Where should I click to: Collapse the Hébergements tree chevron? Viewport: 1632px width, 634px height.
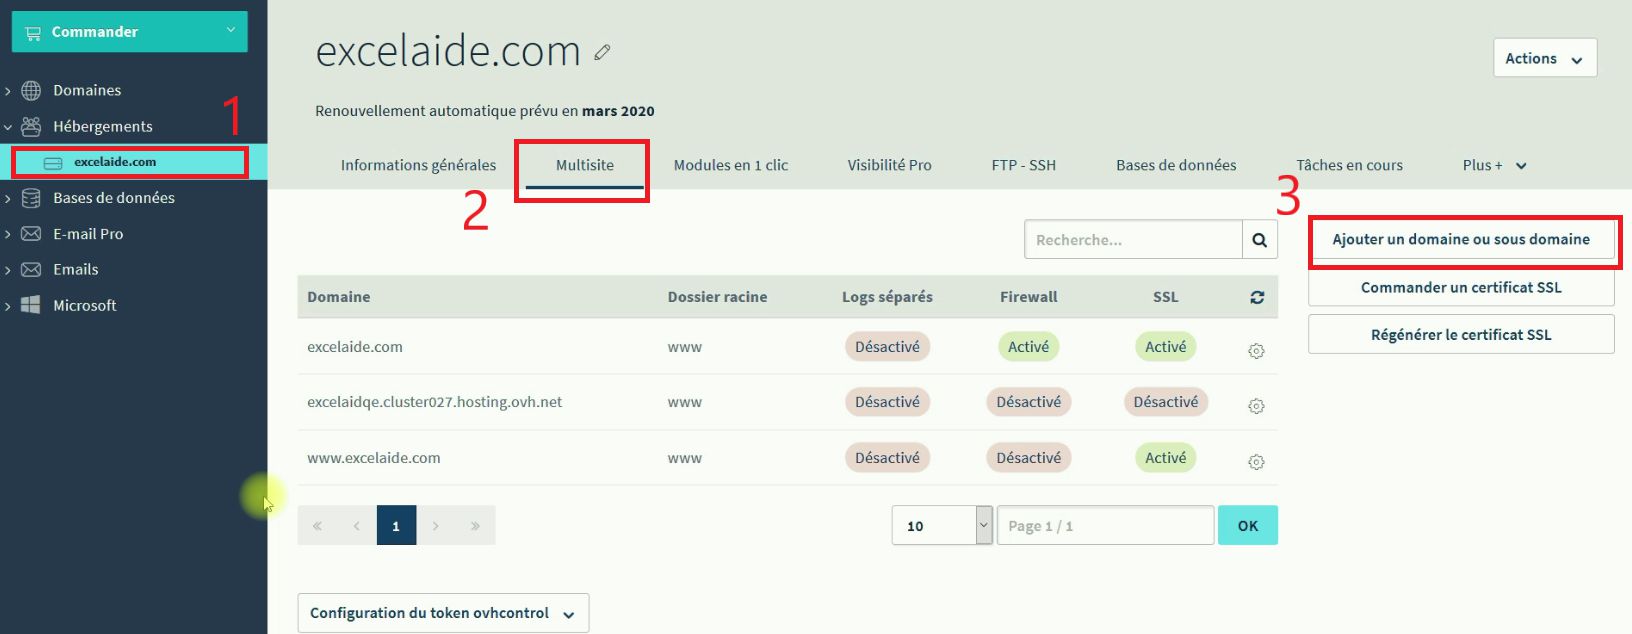(x=8, y=127)
